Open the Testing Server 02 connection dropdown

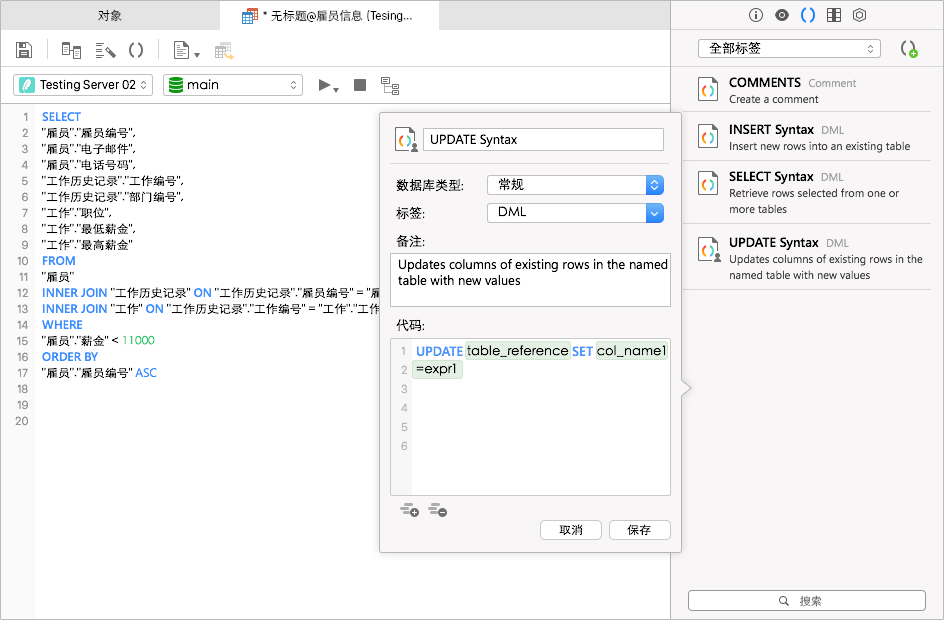click(82, 85)
